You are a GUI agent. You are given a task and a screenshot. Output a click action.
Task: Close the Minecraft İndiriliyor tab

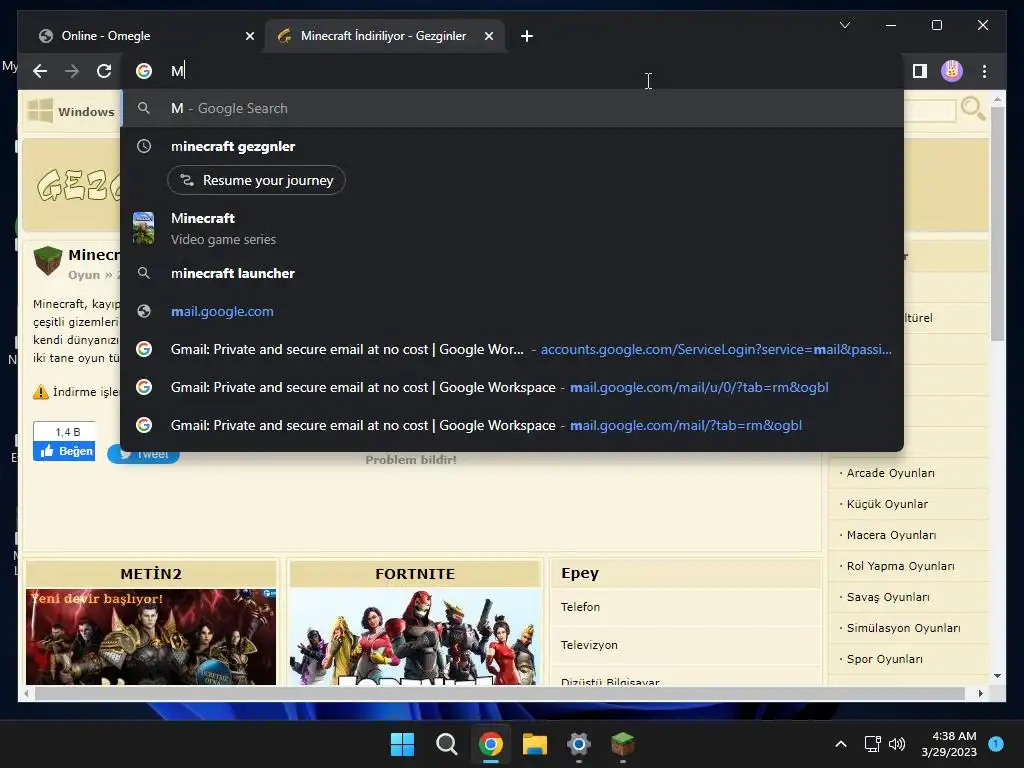(488, 37)
